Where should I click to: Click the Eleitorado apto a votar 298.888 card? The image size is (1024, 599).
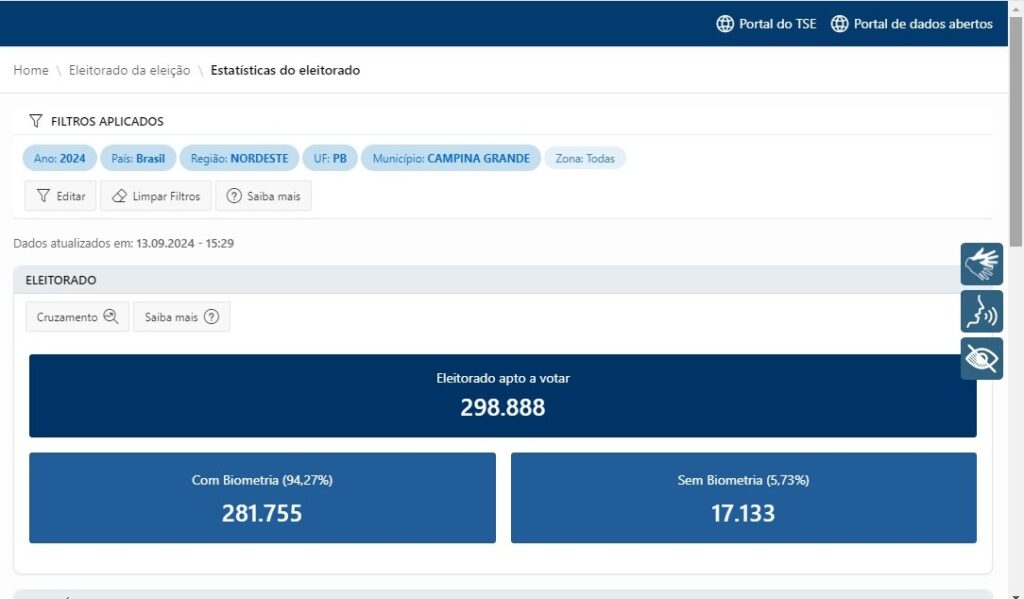point(503,396)
